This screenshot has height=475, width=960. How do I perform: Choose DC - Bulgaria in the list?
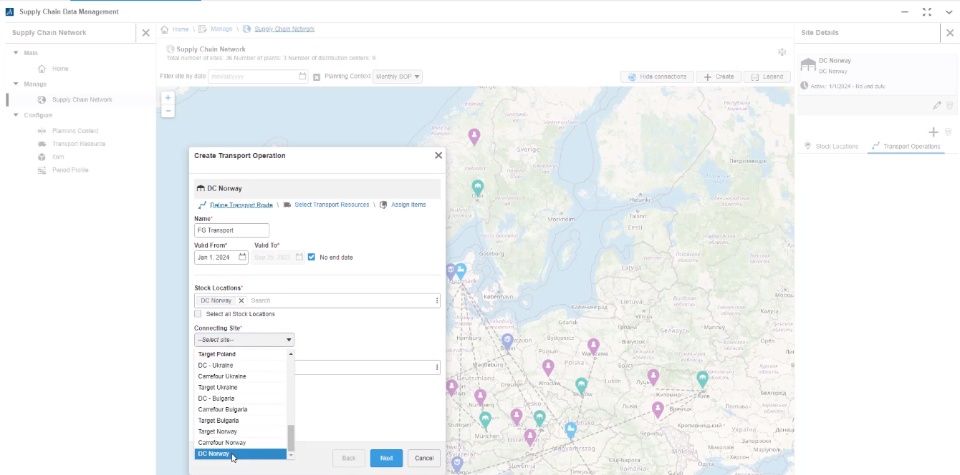(x=241, y=398)
